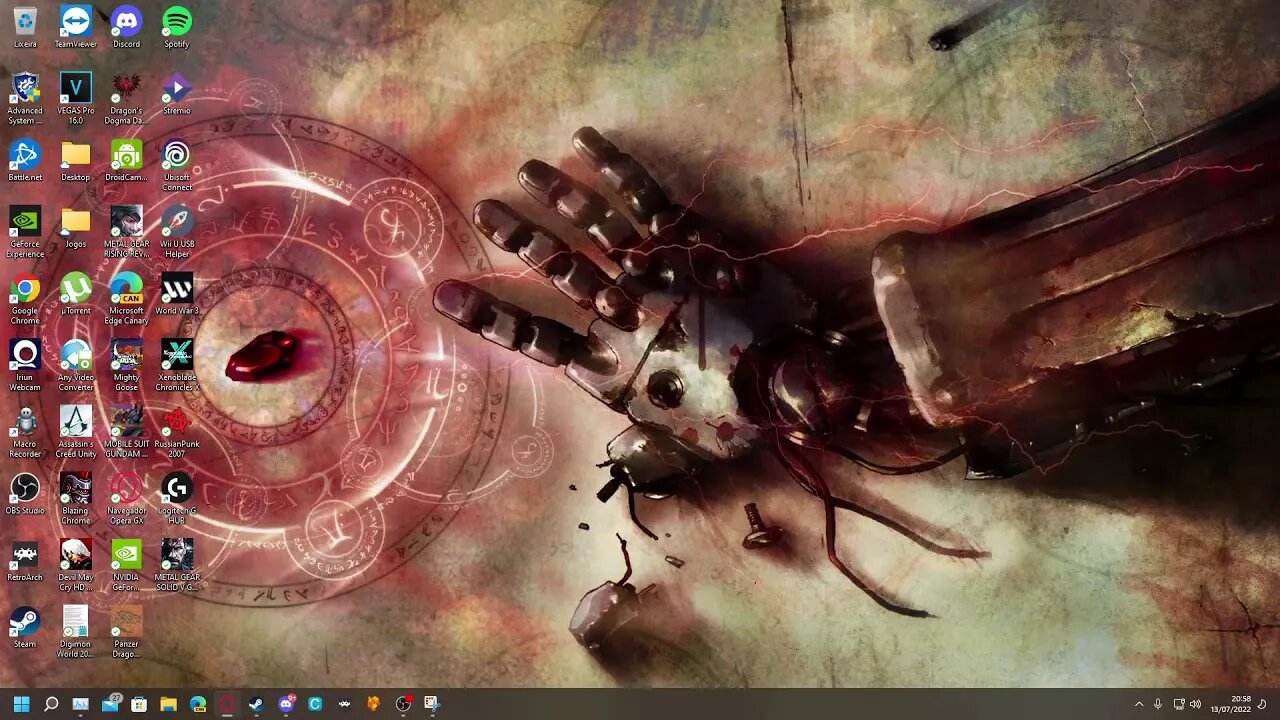The width and height of the screenshot is (1280, 720).
Task: Select the RussianPunk 2007 shortcut
Action: click(176, 433)
